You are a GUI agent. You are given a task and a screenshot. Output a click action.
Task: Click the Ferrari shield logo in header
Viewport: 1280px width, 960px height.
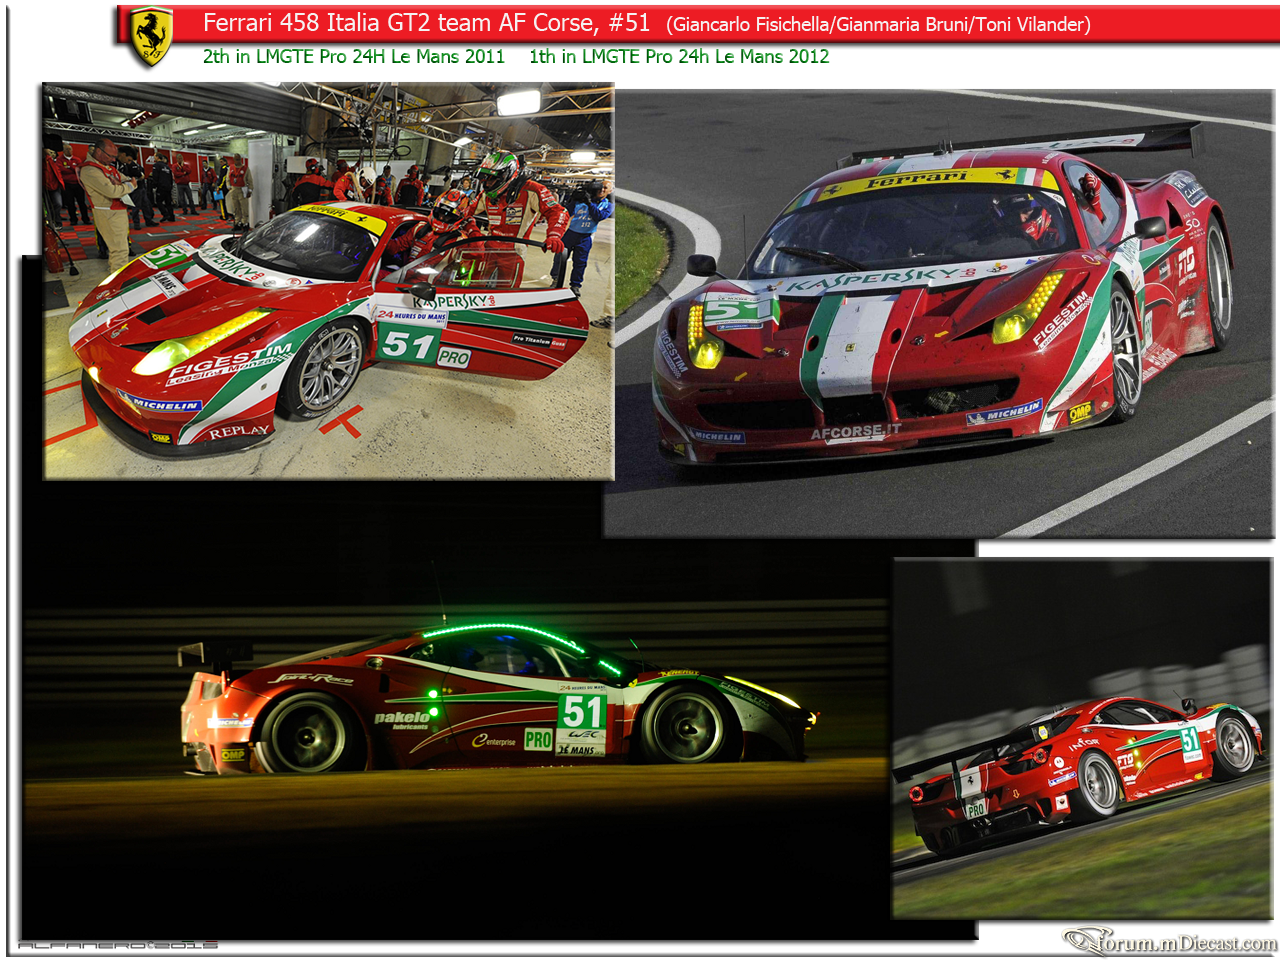(x=151, y=37)
